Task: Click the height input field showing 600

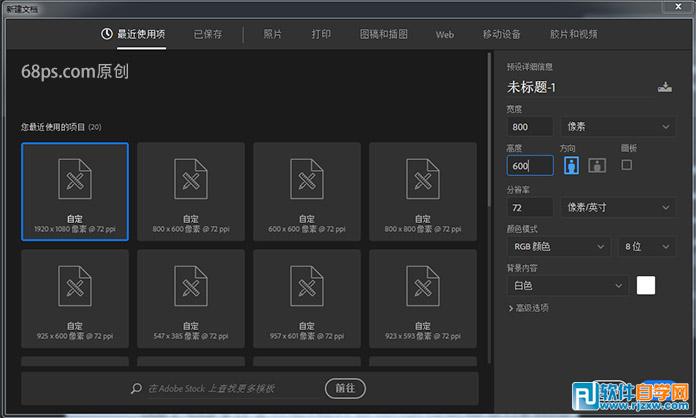Action: click(x=530, y=166)
